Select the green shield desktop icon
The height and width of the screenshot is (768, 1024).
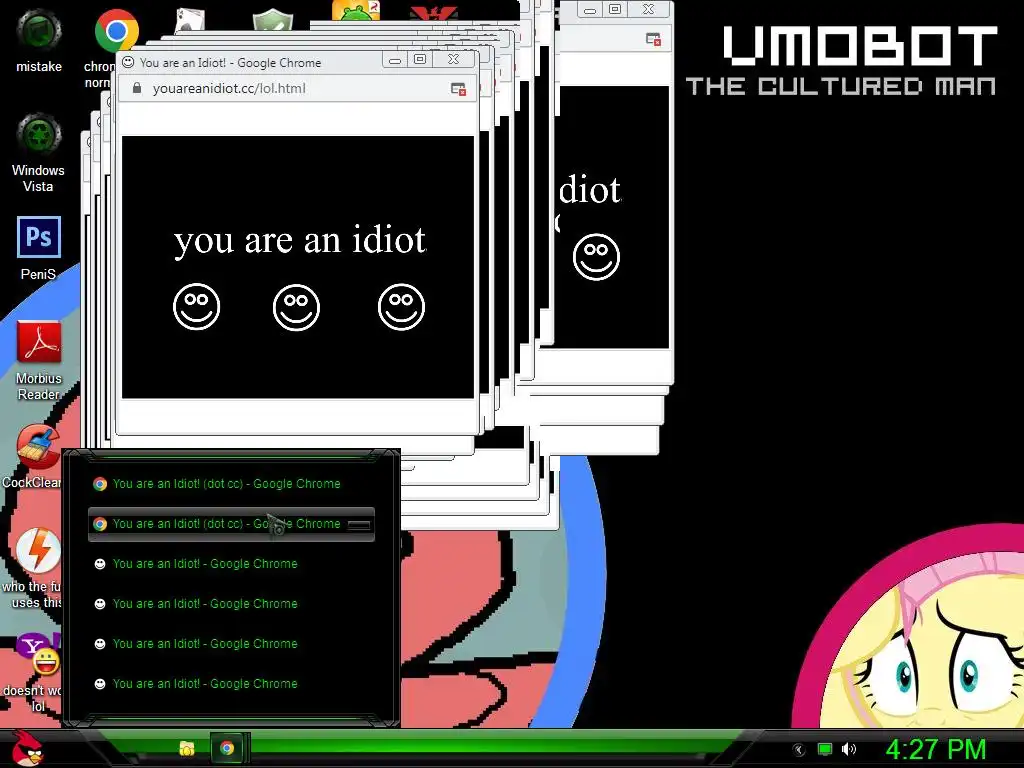click(x=273, y=20)
